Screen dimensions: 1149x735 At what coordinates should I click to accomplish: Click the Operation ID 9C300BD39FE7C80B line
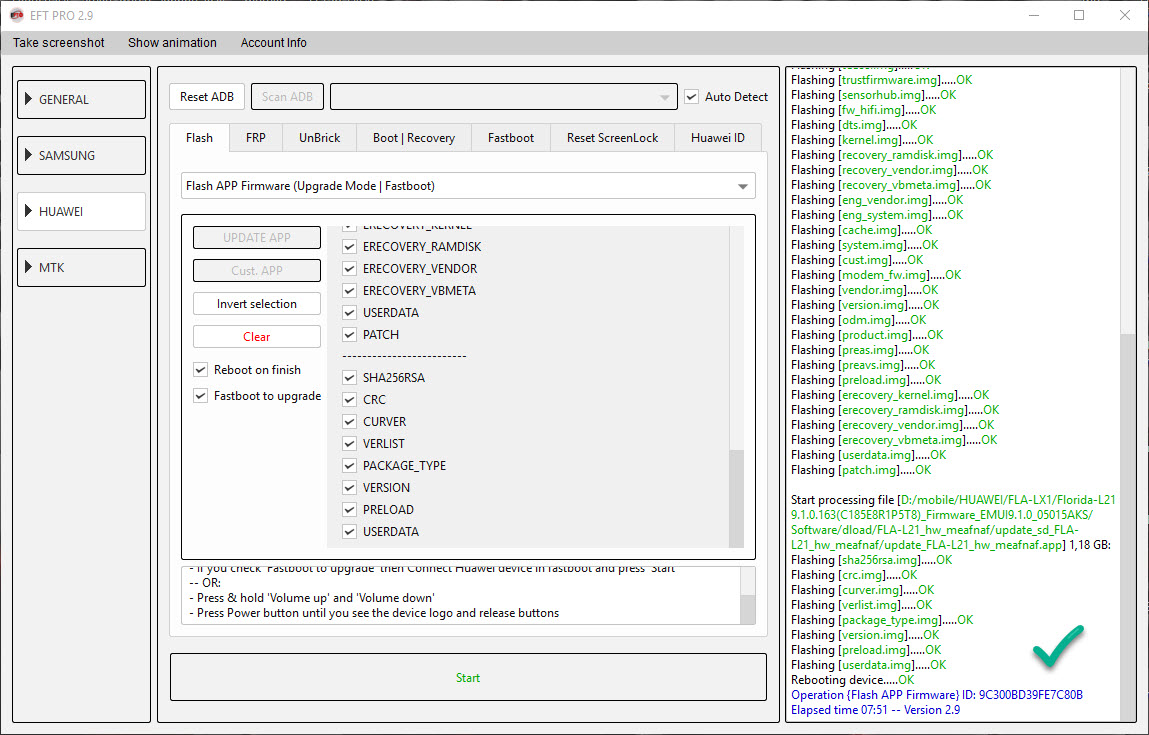936,695
